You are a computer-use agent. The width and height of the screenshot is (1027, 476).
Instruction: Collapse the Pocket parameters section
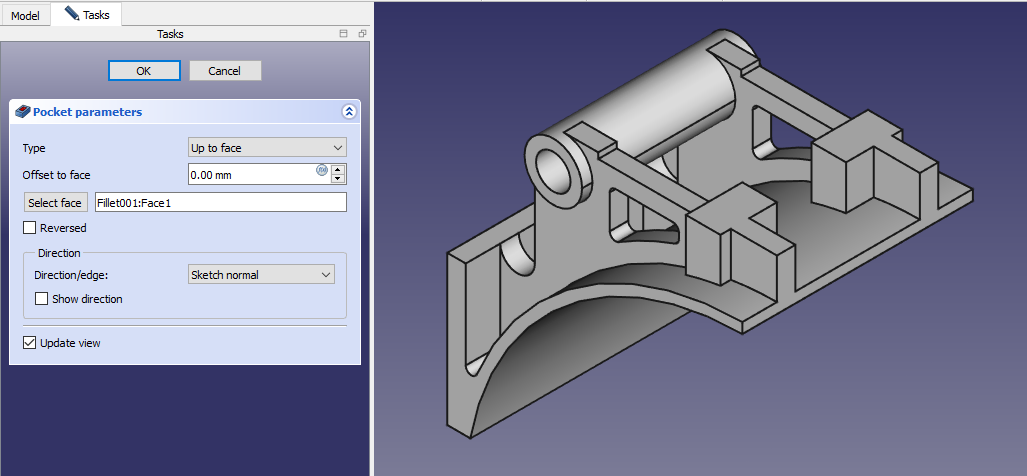pyautogui.click(x=348, y=112)
